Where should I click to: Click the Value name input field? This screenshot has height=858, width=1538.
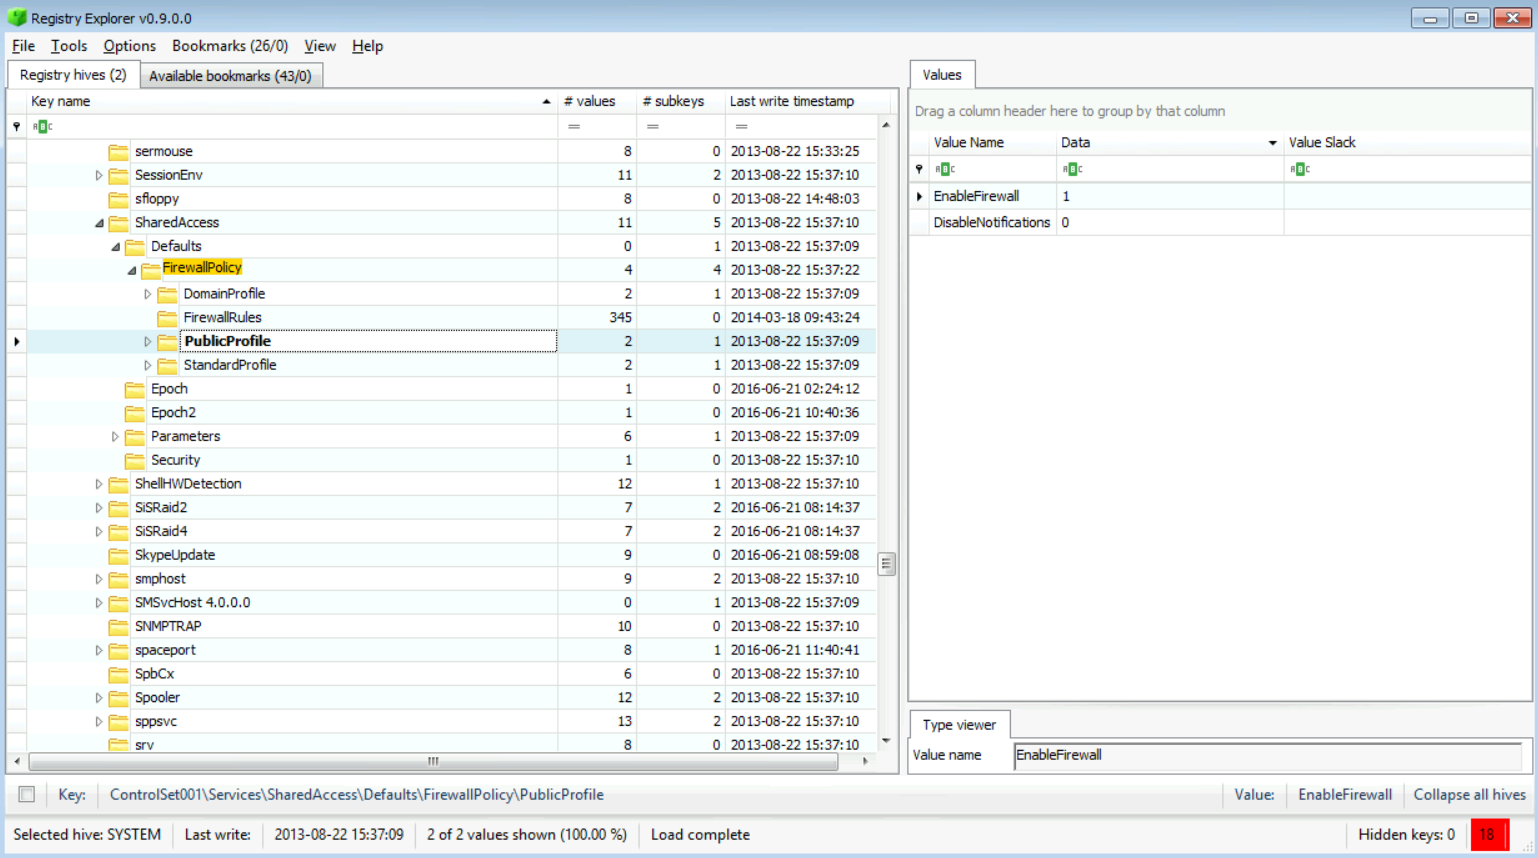tap(1267, 755)
